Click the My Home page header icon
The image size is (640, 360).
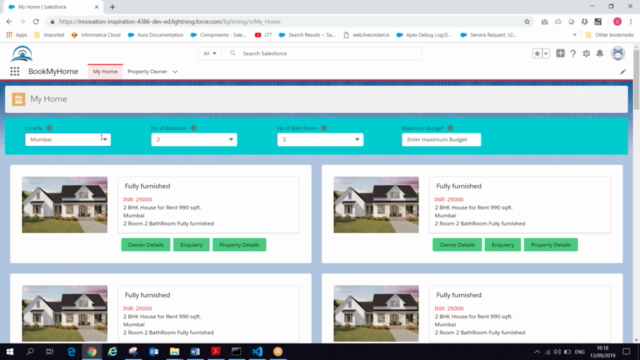[18, 99]
